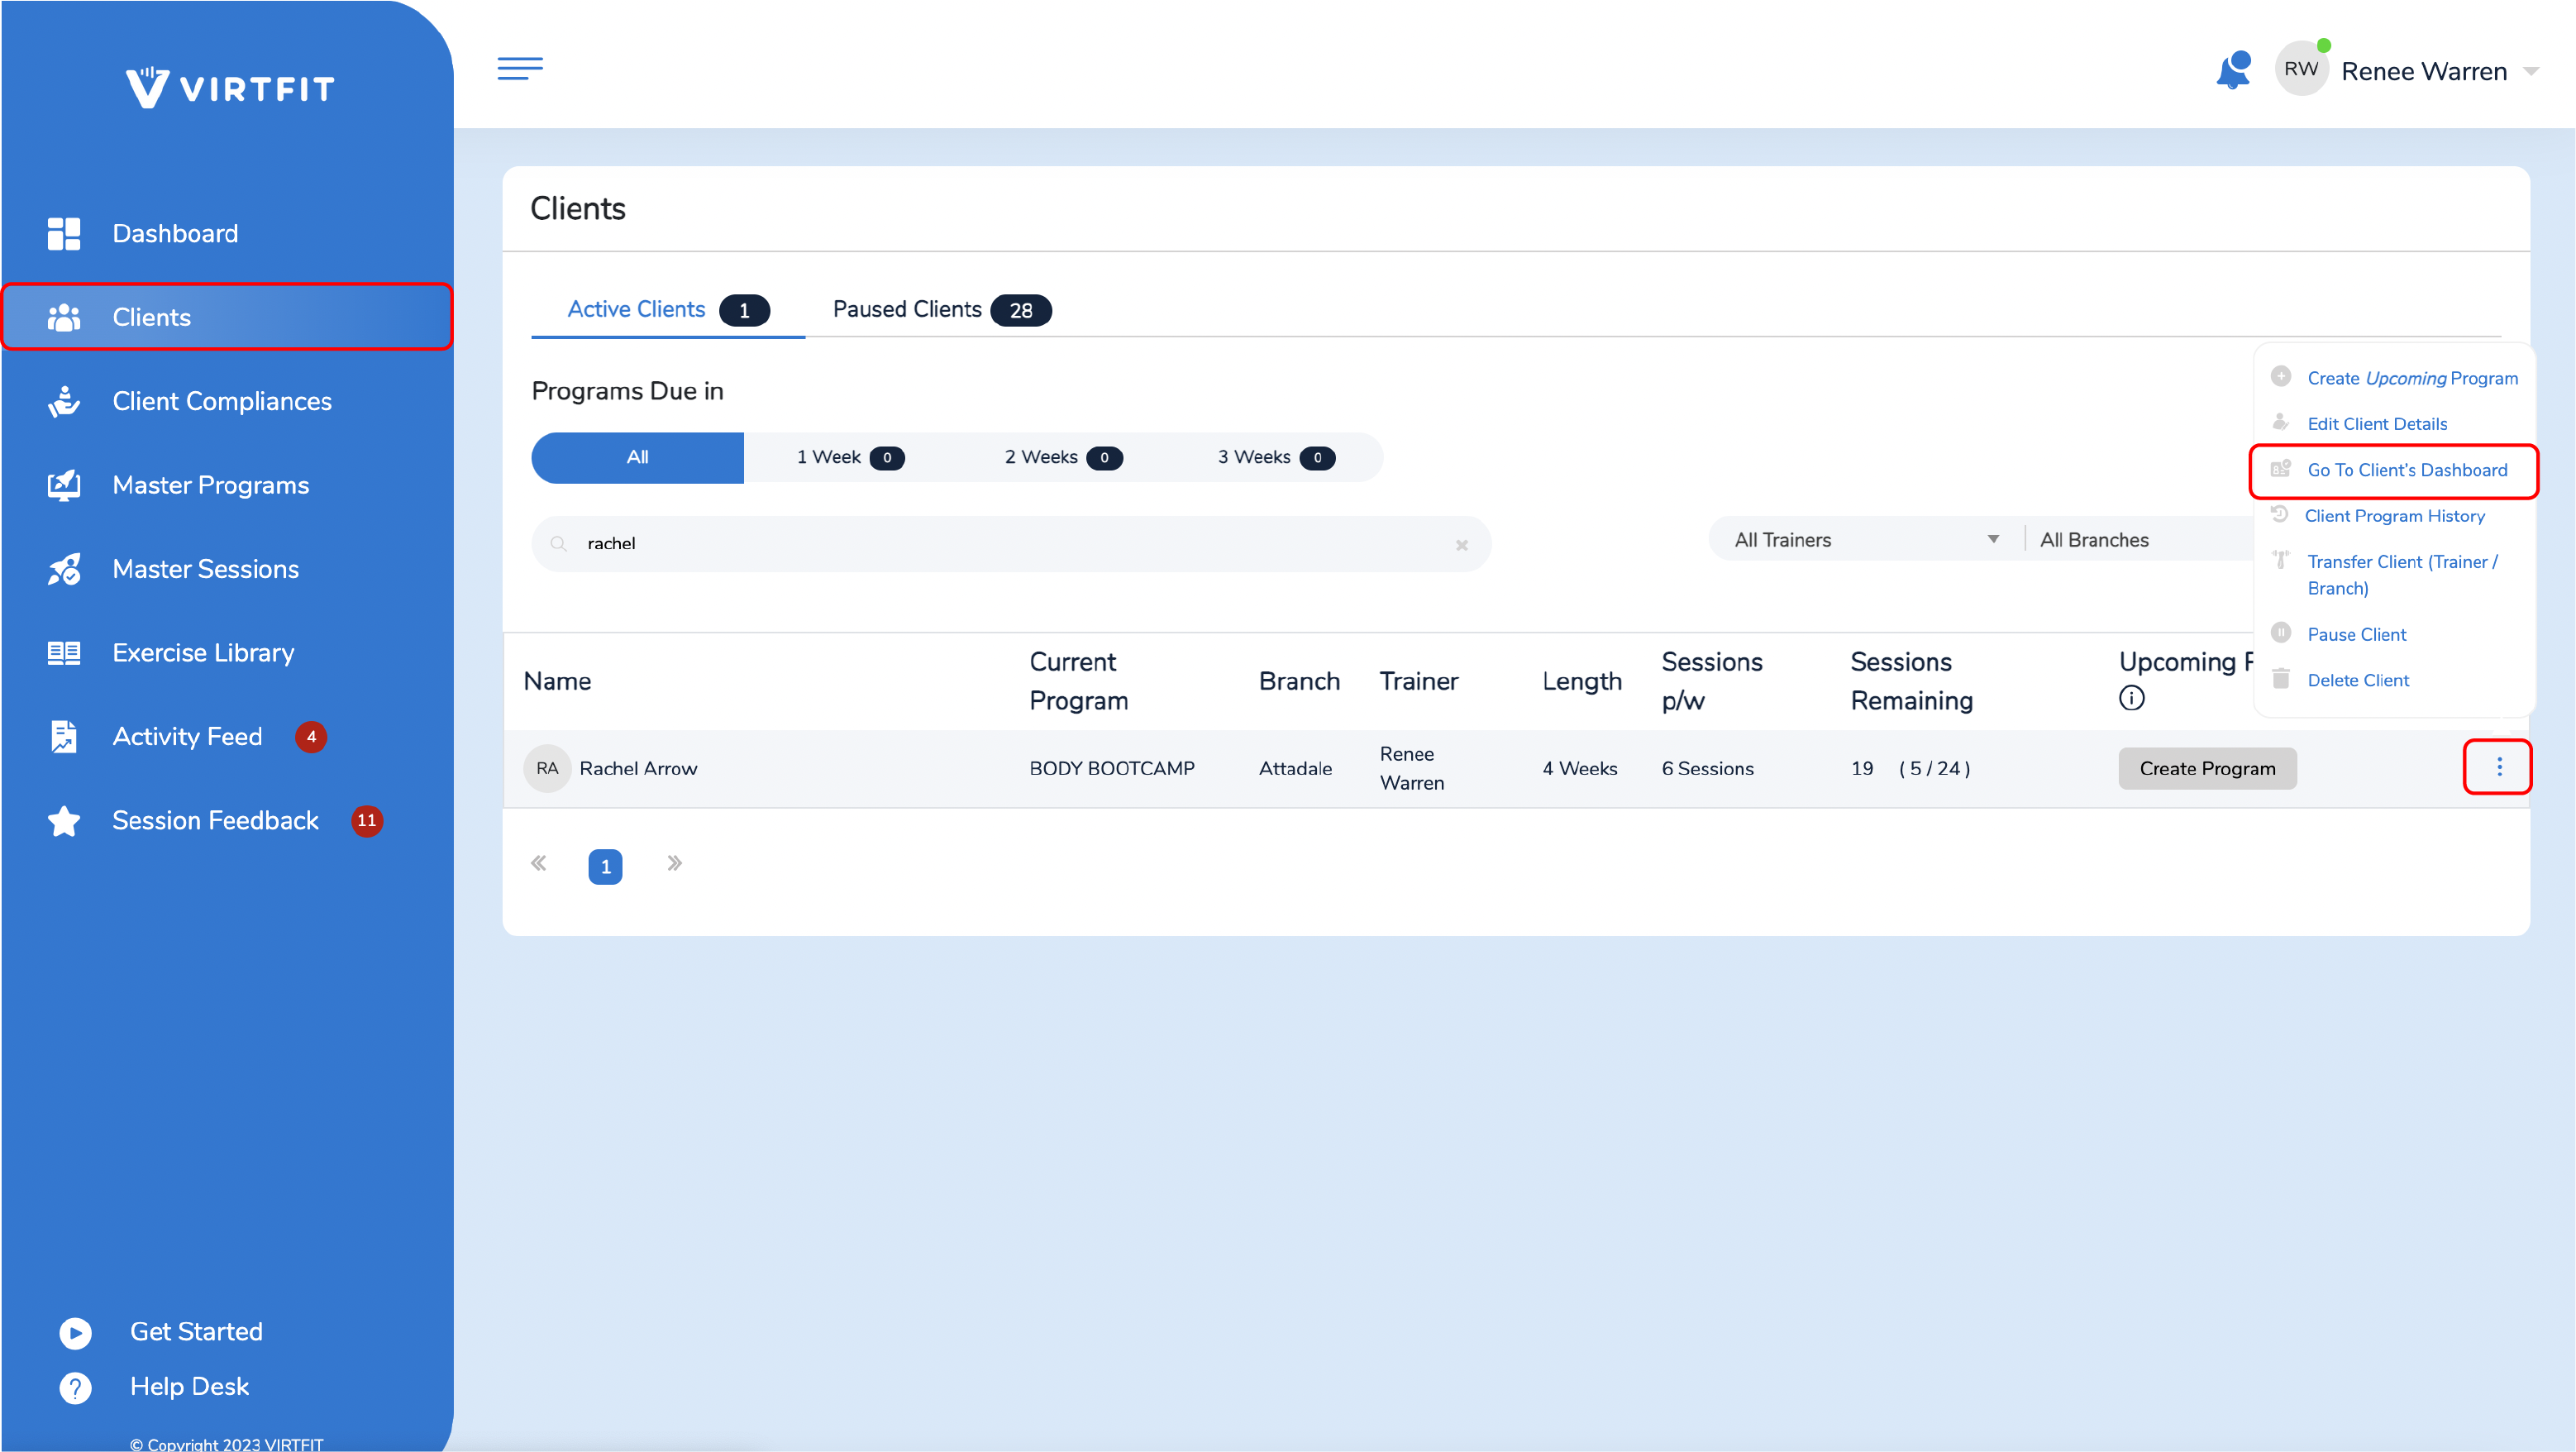Viewport: 2576px width, 1452px height.
Task: Click the search magnifier icon
Action: click(x=559, y=544)
